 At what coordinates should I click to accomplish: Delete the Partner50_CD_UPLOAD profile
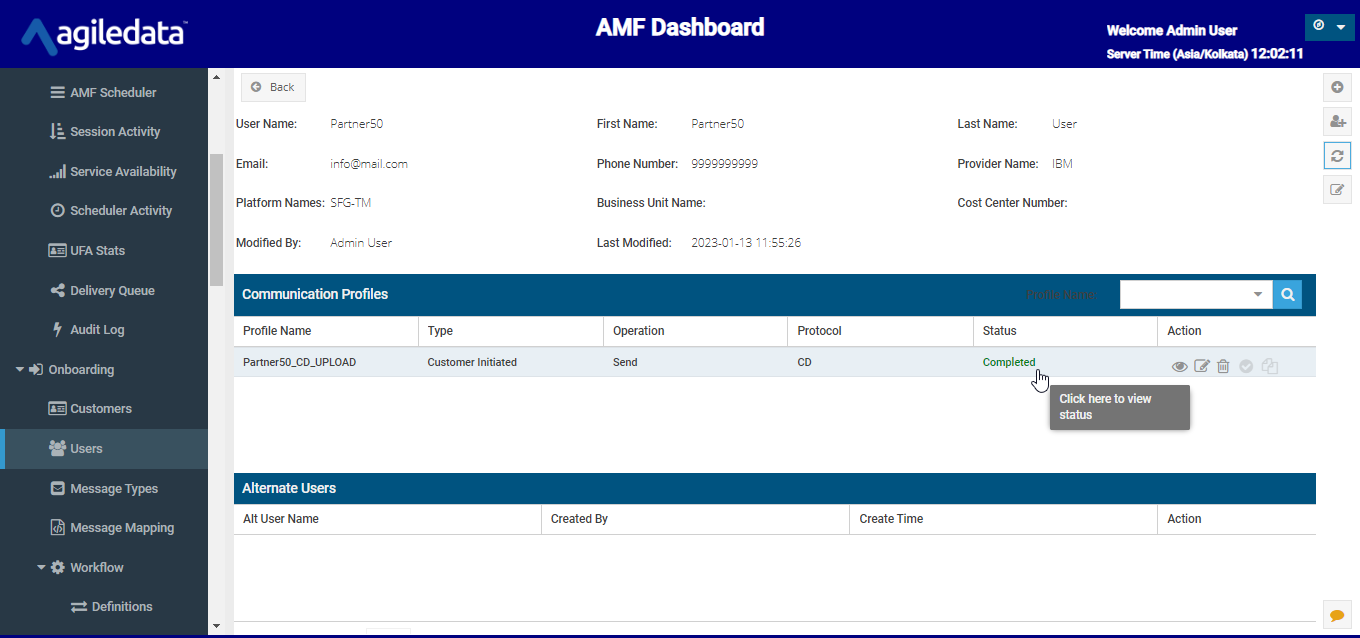click(1223, 367)
